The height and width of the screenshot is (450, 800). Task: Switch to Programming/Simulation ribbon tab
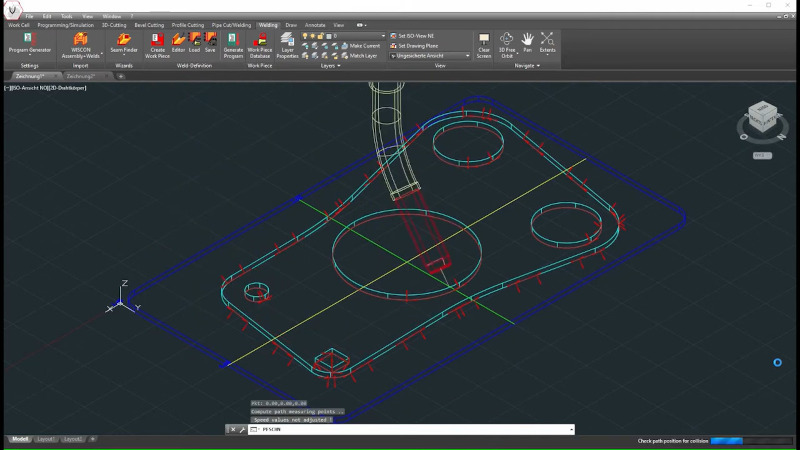tap(65, 25)
